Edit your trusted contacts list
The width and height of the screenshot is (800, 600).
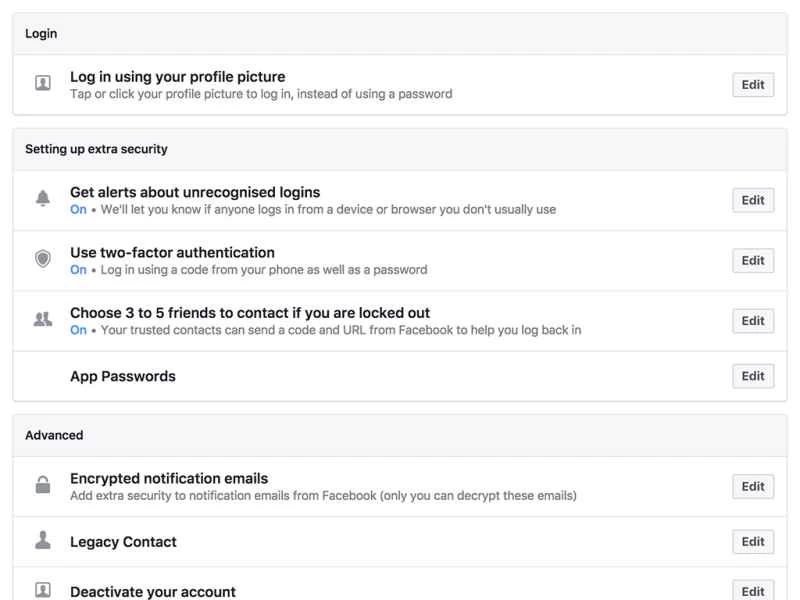[x=752, y=320]
